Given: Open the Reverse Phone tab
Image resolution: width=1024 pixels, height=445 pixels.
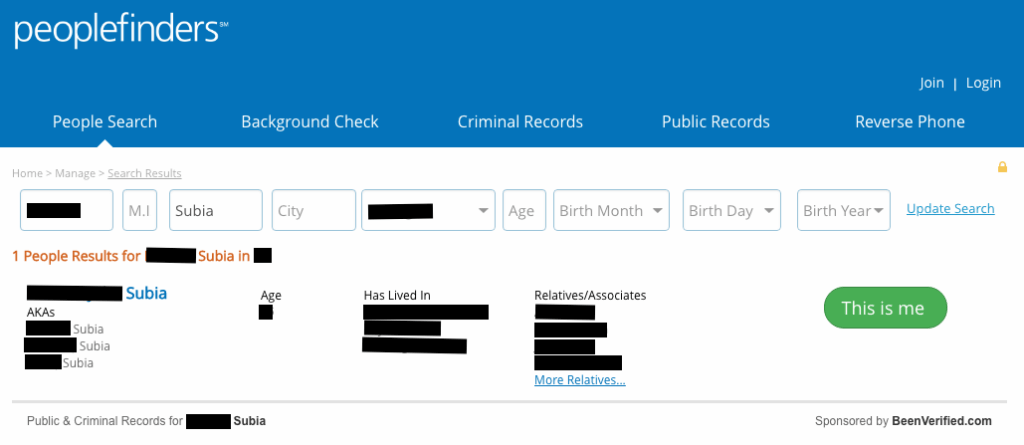Looking at the screenshot, I should tap(910, 122).
